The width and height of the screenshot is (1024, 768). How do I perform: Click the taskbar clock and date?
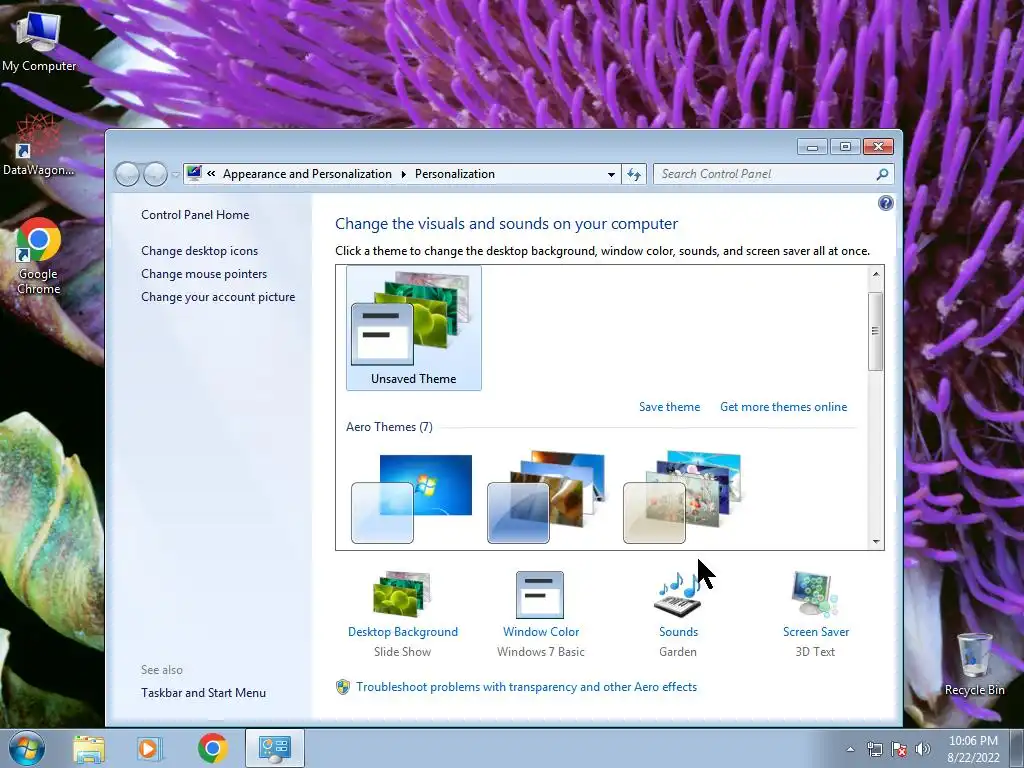pos(973,749)
